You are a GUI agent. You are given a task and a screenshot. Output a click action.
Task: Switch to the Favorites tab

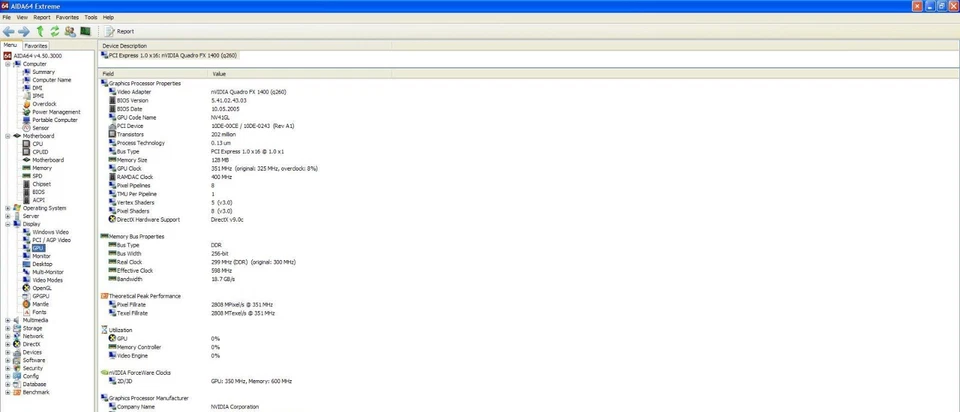36,46
